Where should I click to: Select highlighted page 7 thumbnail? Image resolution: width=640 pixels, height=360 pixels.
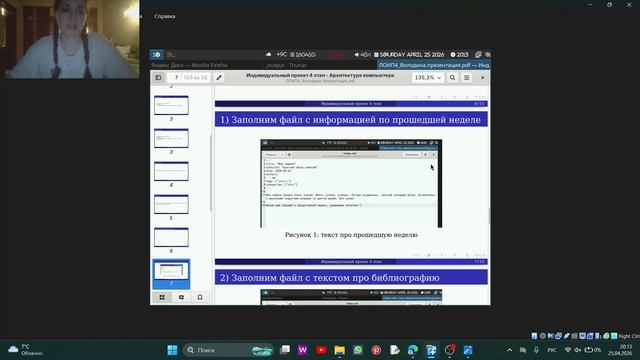point(171,273)
